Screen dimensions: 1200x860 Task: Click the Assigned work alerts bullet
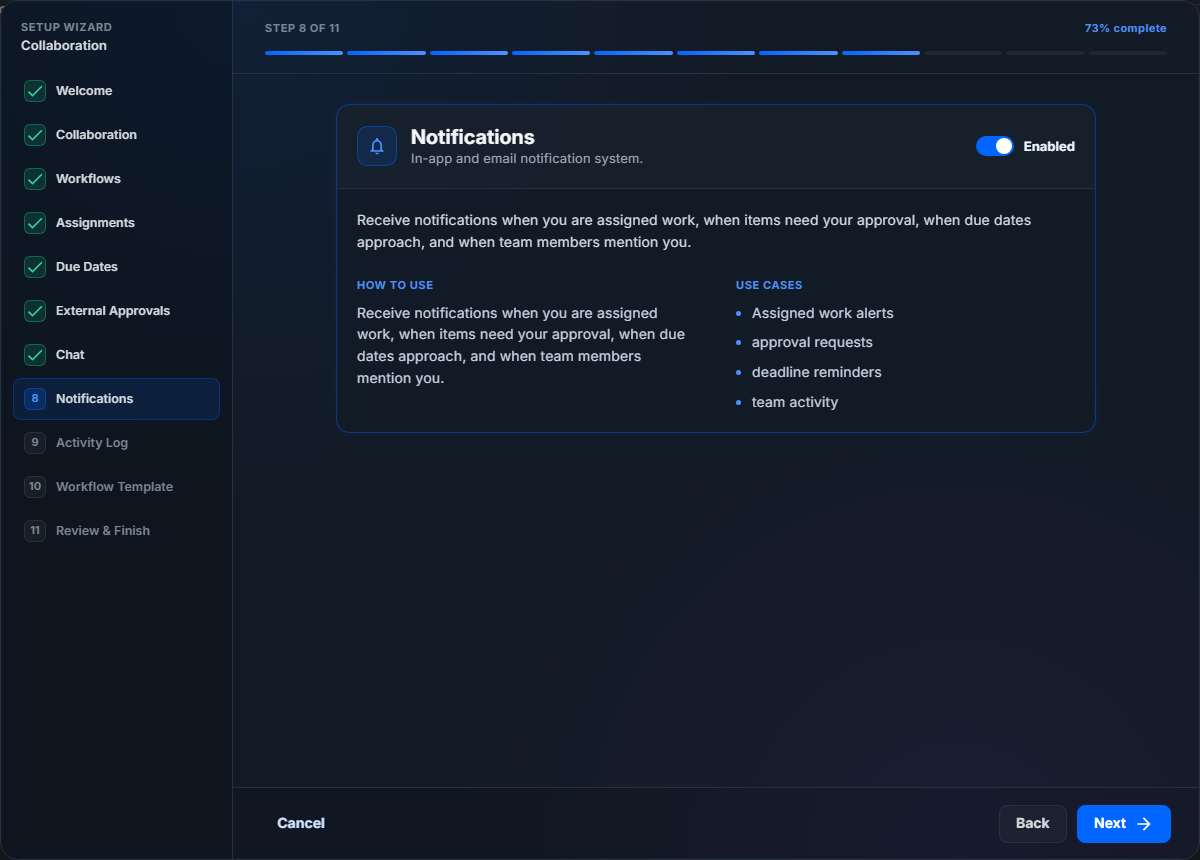(x=823, y=313)
